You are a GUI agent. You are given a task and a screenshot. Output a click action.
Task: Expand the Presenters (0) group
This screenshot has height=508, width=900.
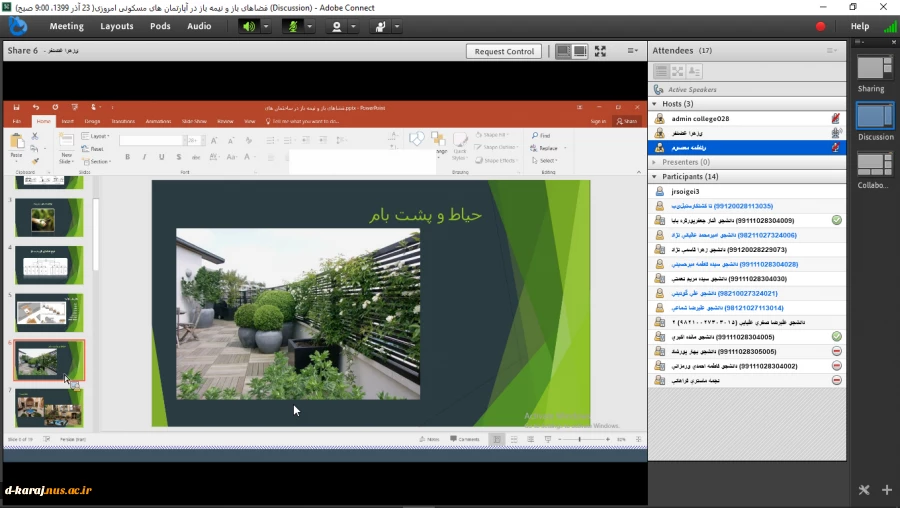click(x=654, y=162)
